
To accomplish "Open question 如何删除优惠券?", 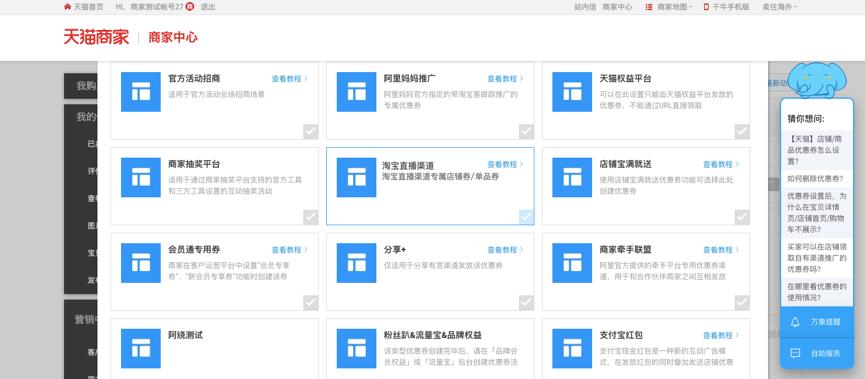I will pos(816,179).
